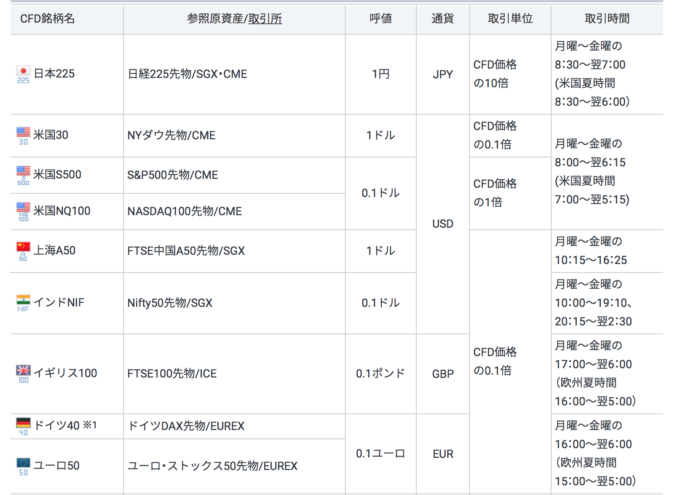Click the 0.1ユーロ tick value
This screenshot has height=495, width=680.
click(x=380, y=454)
